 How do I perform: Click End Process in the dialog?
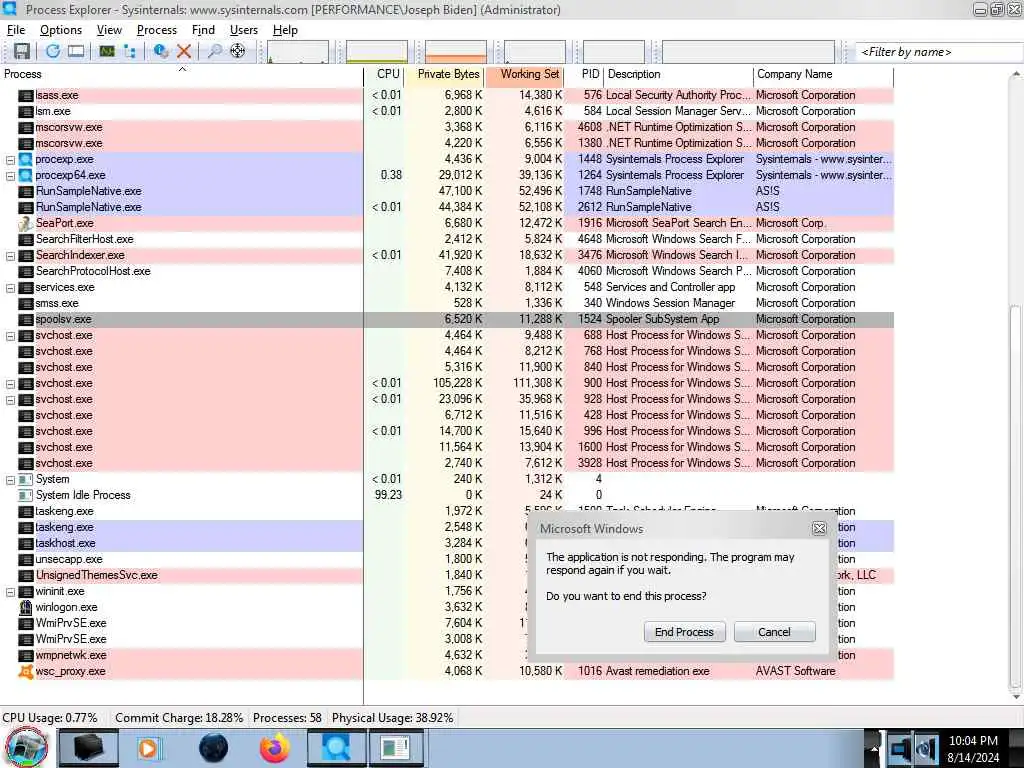(684, 632)
